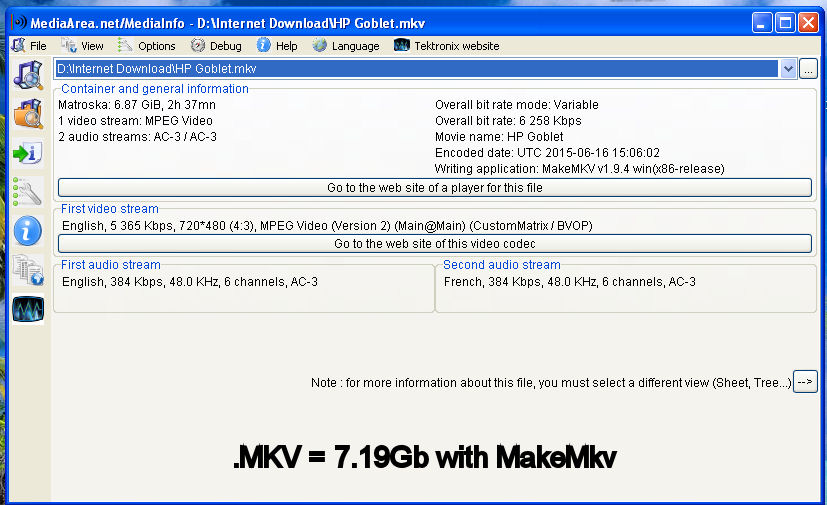Select the file path combo box field
Screen dimensions: 827x505
click(x=417, y=69)
